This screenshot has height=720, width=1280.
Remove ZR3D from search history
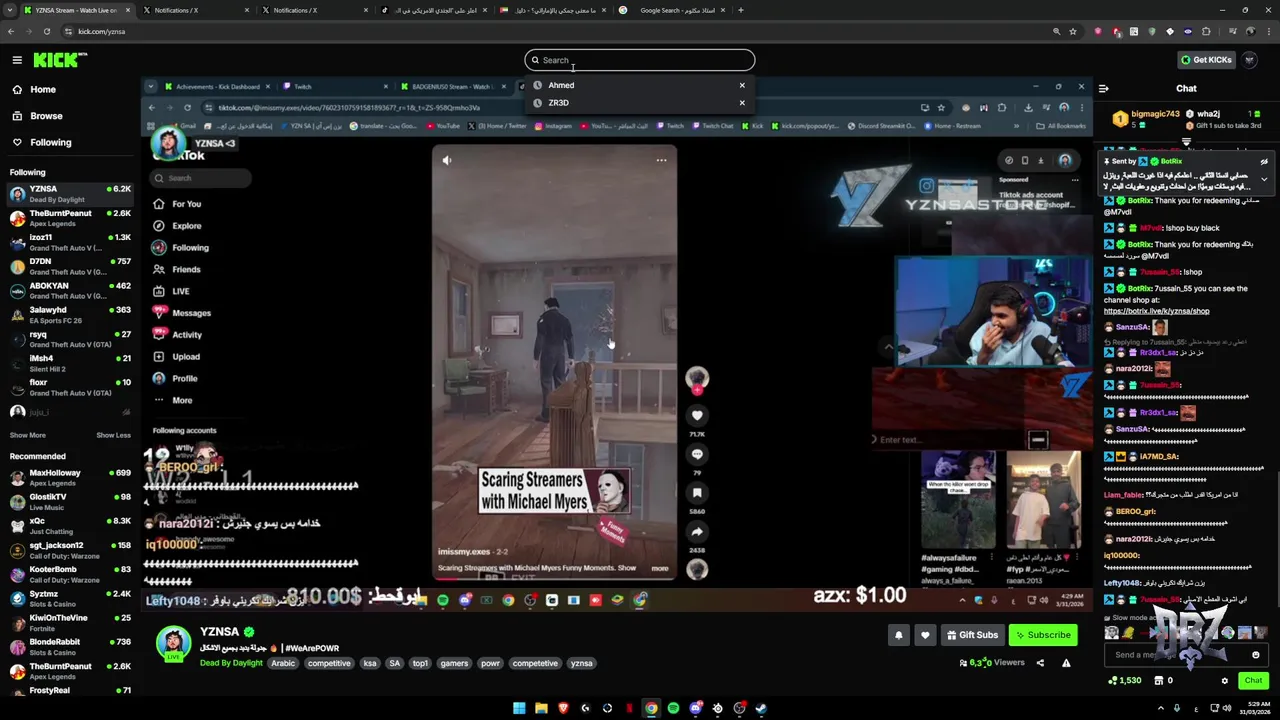tap(742, 103)
